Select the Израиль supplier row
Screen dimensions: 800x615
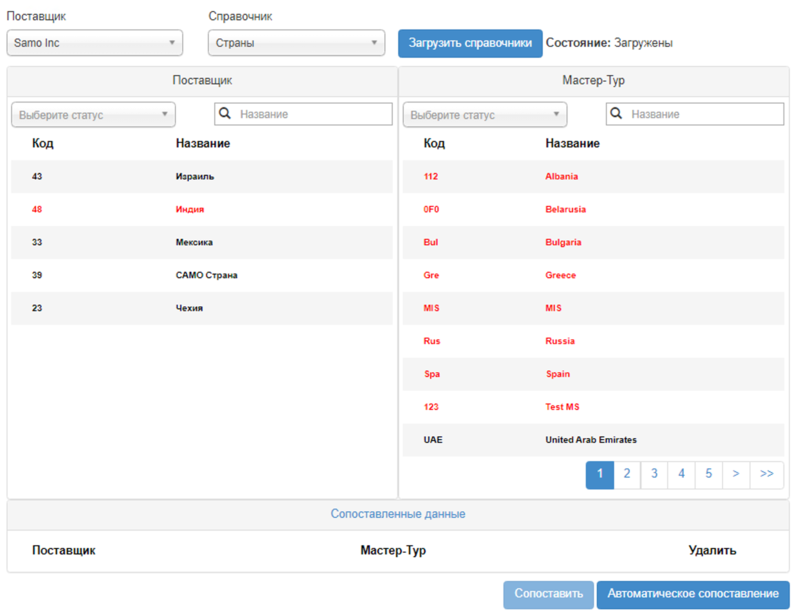coord(201,176)
